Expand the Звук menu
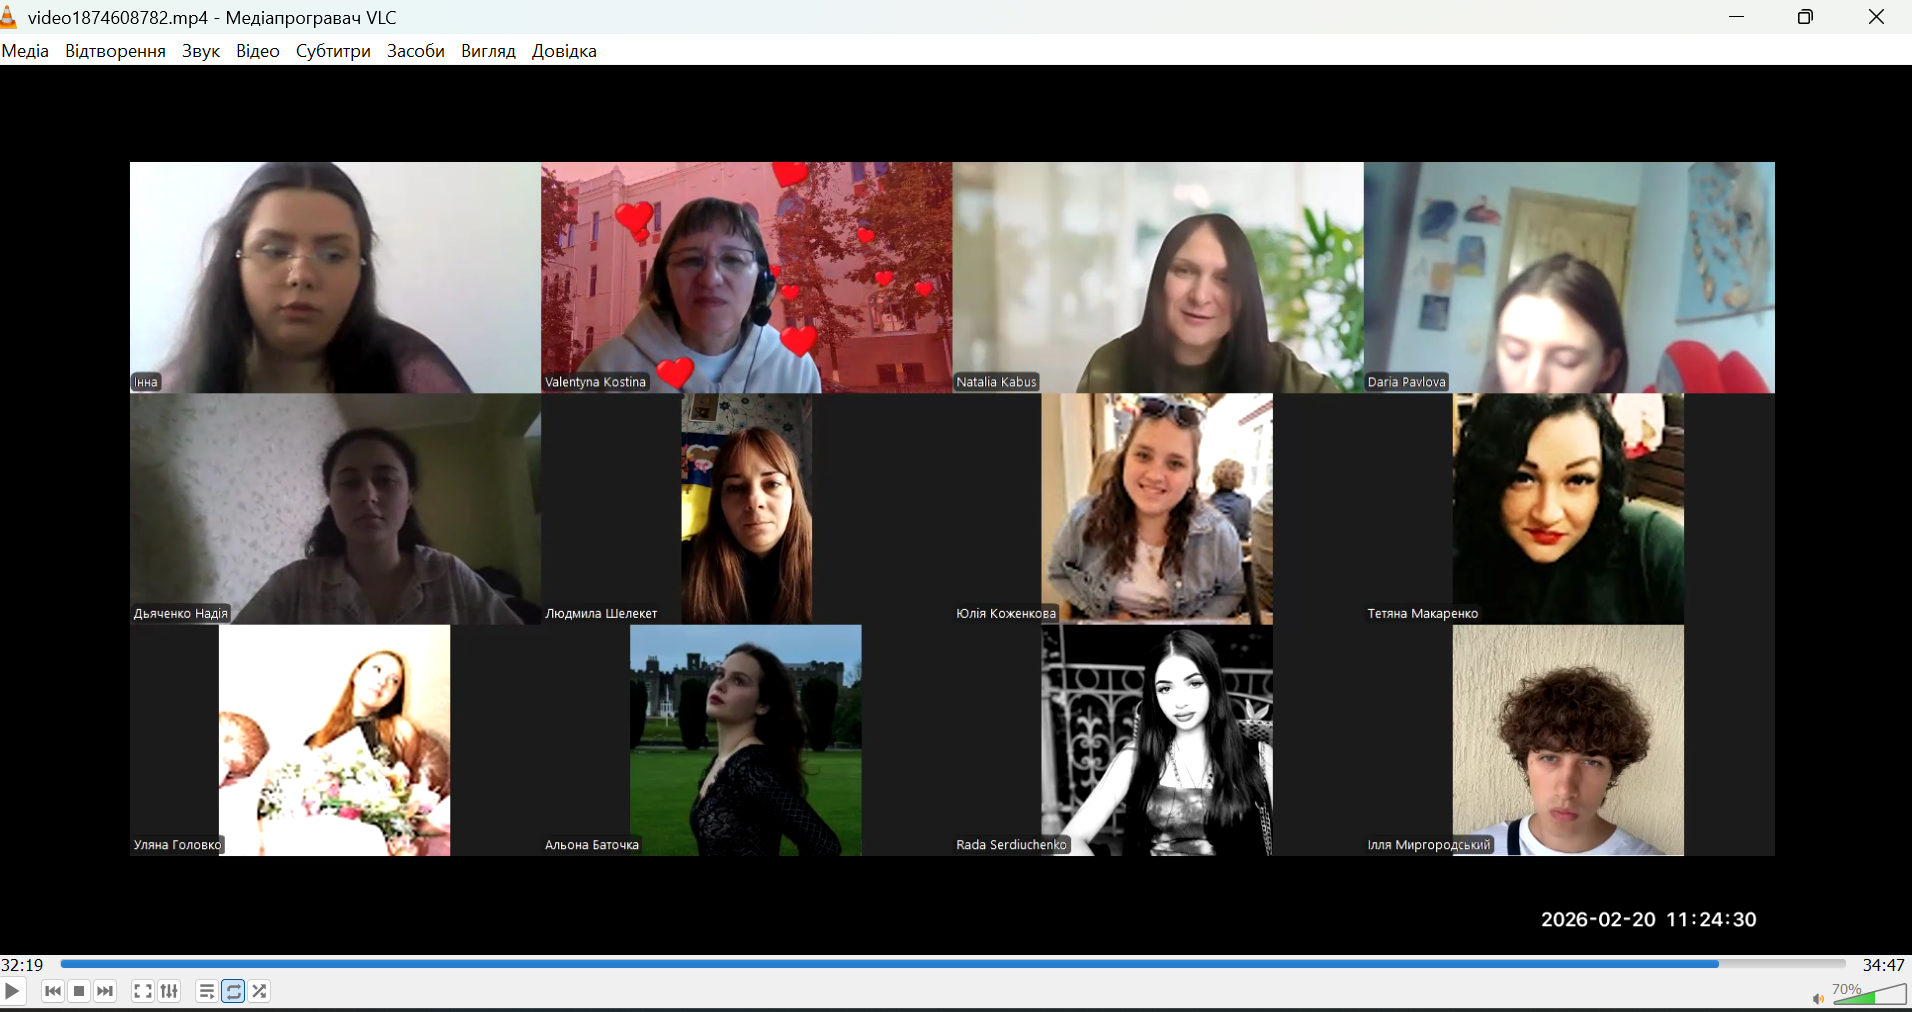The height and width of the screenshot is (1012, 1912). click(x=200, y=51)
